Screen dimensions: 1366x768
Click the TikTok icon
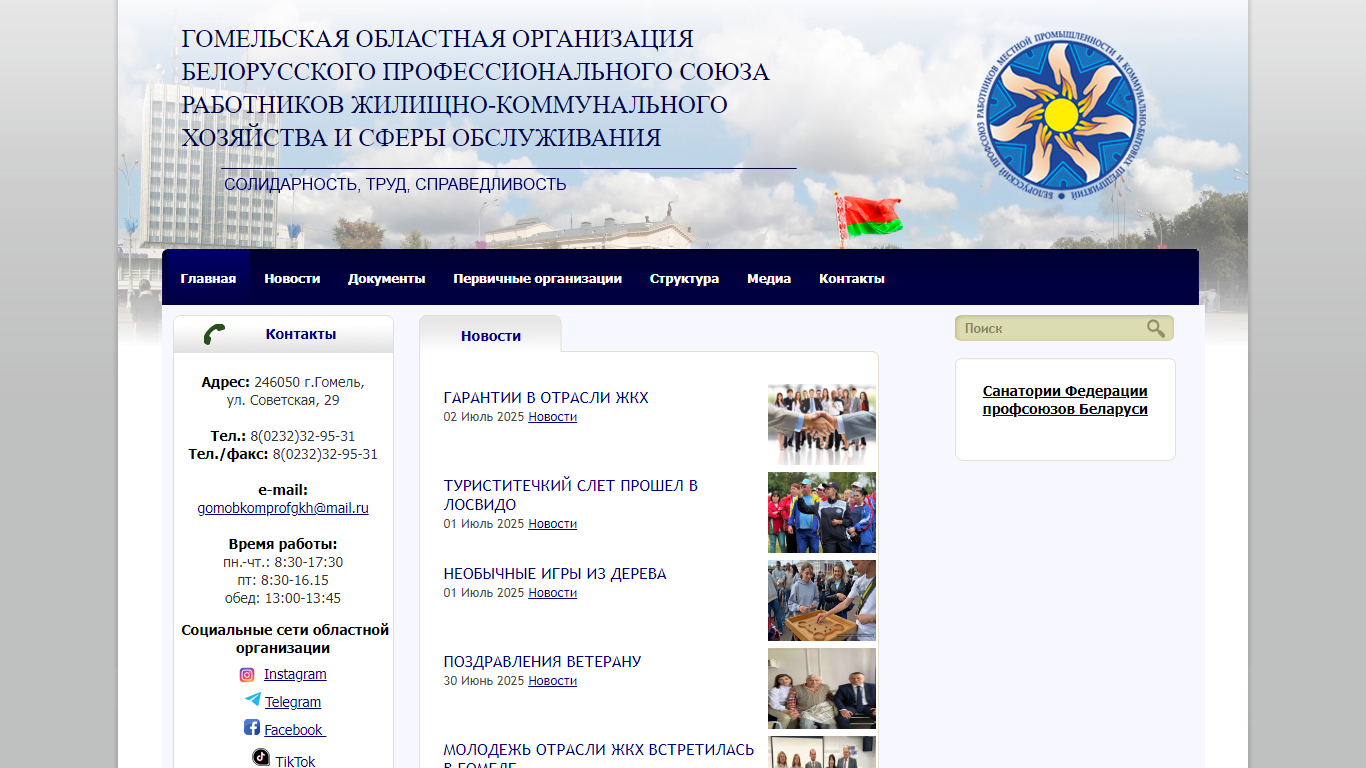(261, 758)
